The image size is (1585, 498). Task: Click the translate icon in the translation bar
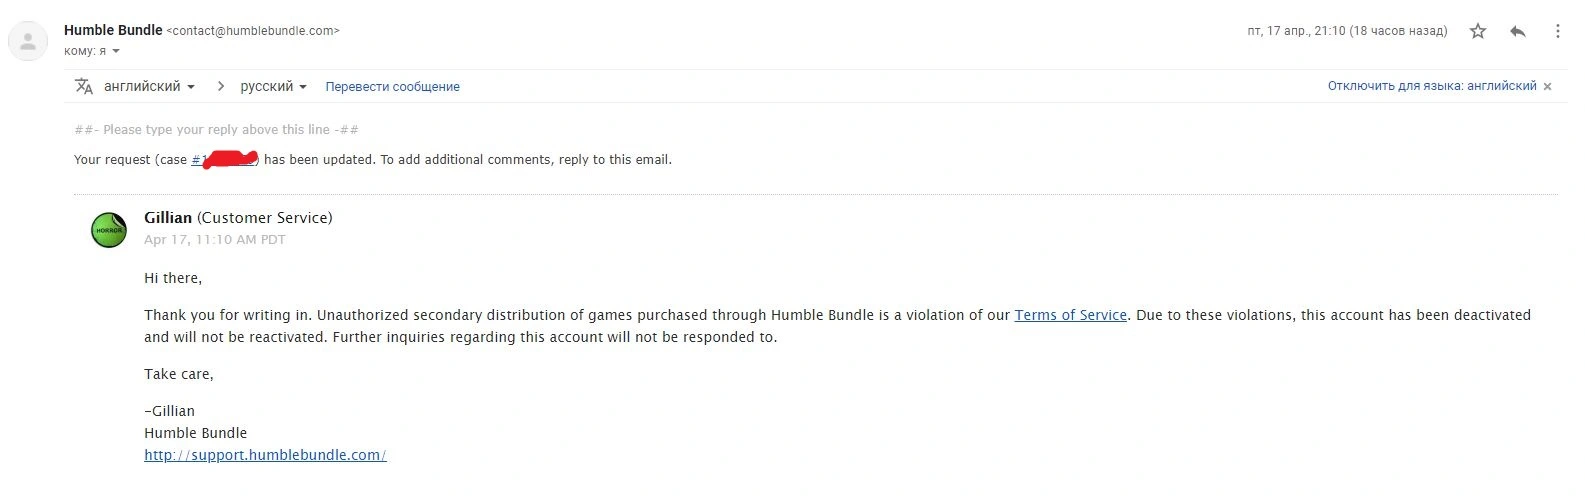(84, 86)
